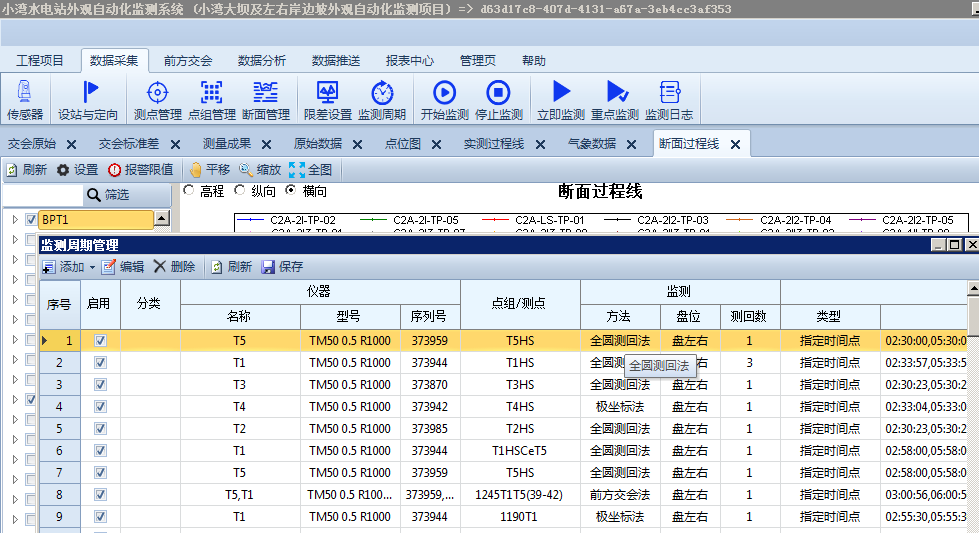Viewport: 979px width, 533px height.
Task: Delete the selected cycle with 删除
Action: click(x=175, y=267)
